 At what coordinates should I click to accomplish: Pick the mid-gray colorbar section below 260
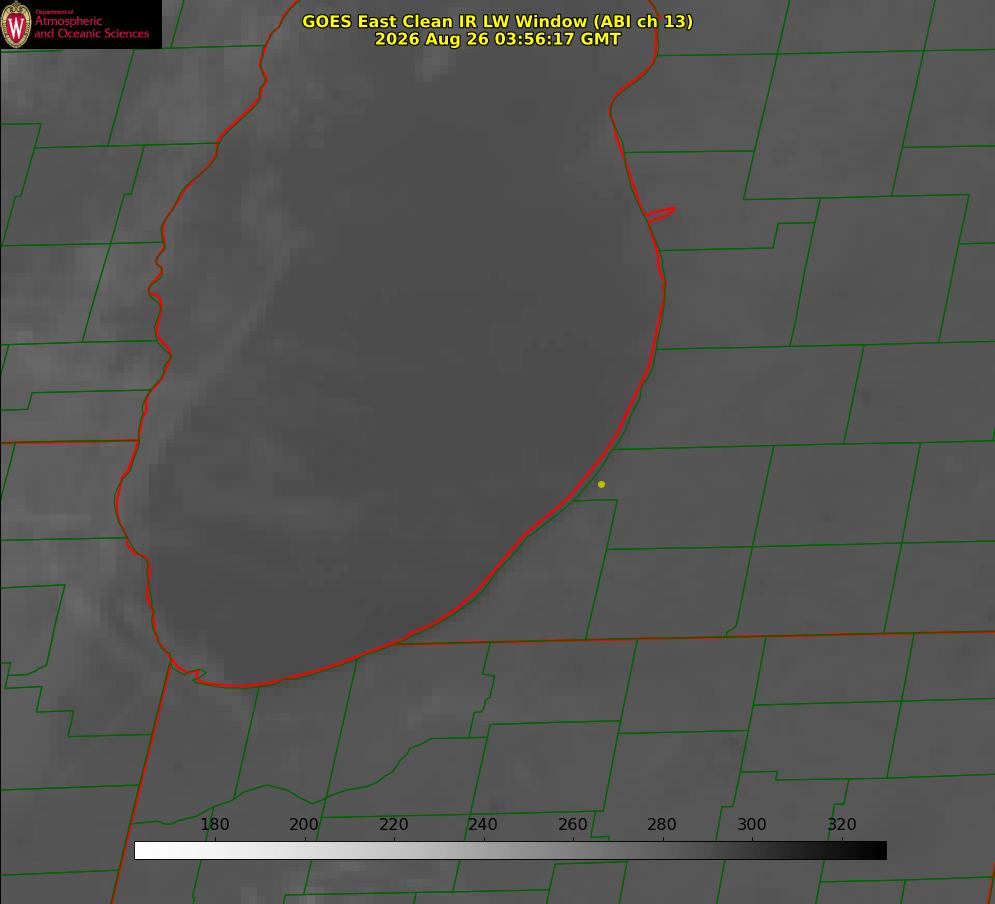(x=573, y=850)
